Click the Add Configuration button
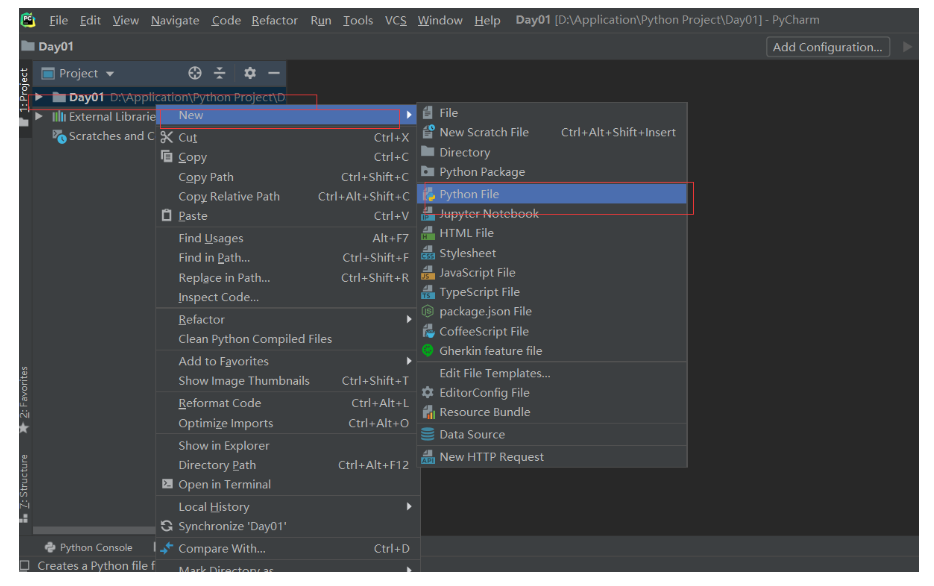 827,47
